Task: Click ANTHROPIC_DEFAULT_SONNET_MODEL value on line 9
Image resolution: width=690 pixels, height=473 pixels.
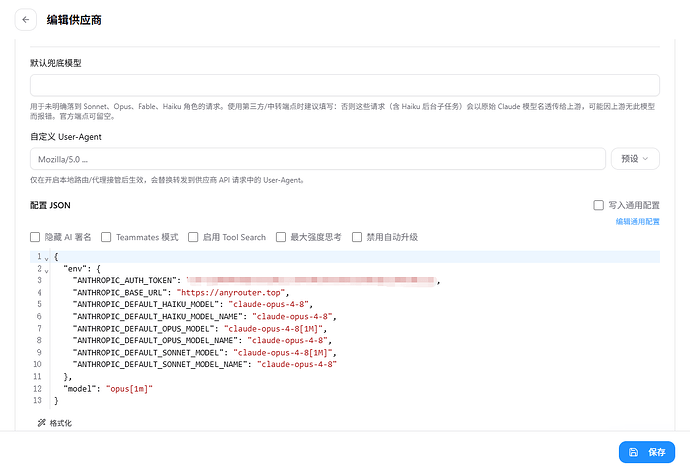Action: [x=283, y=352]
